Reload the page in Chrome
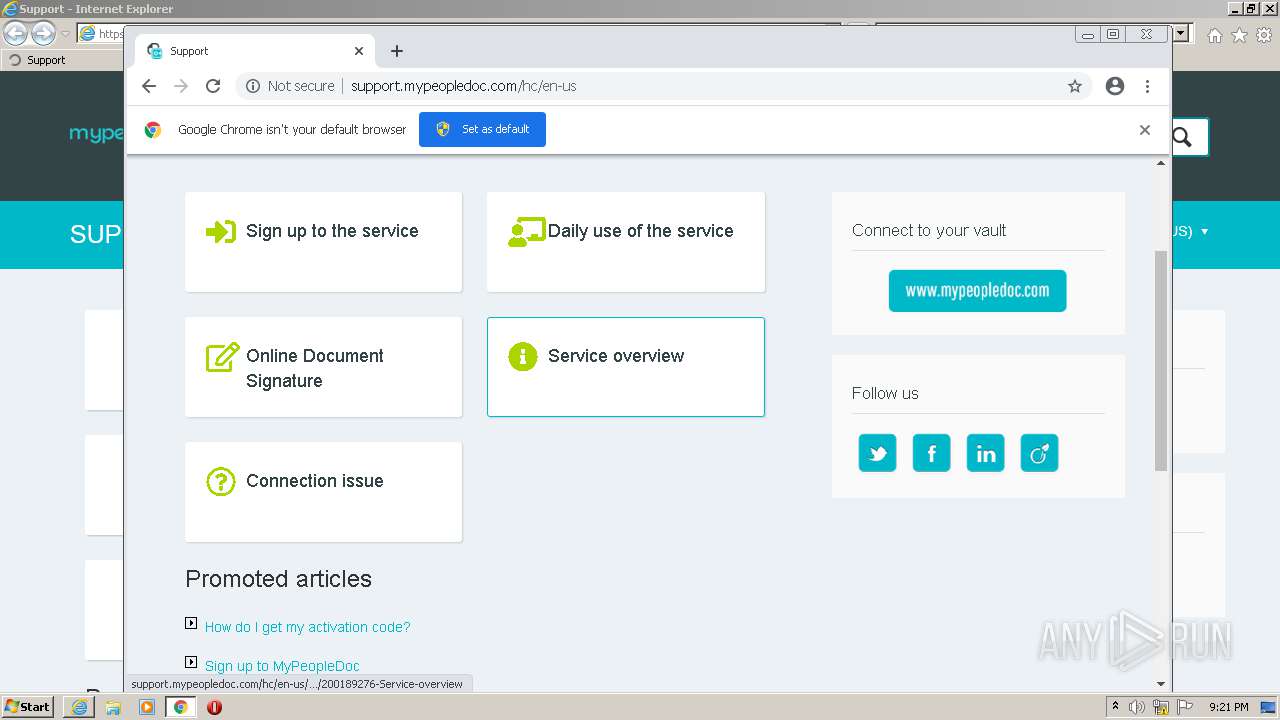The width and height of the screenshot is (1280, 720). (x=213, y=86)
